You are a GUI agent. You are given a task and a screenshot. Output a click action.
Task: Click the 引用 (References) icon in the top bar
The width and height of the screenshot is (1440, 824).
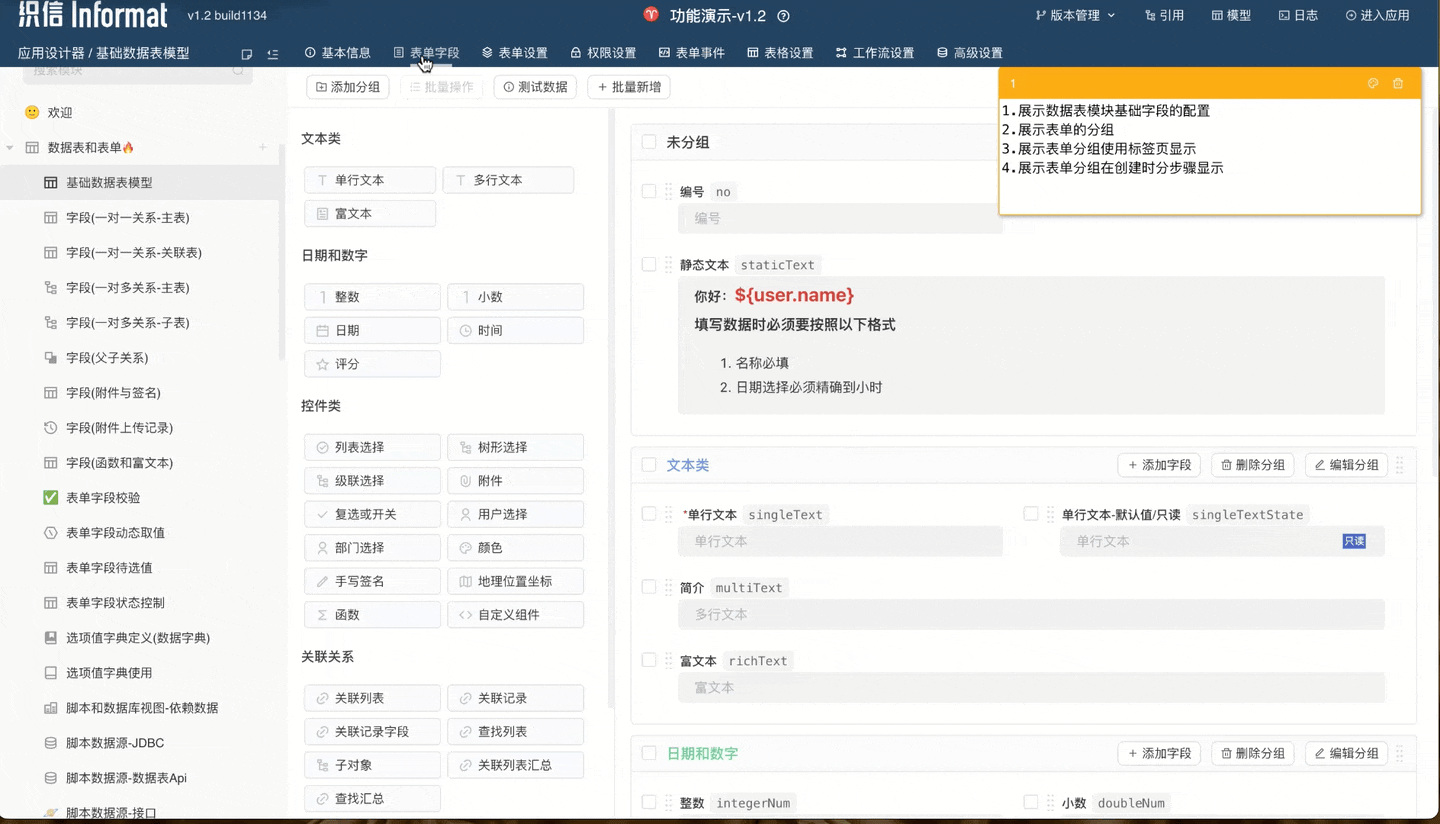point(1164,15)
